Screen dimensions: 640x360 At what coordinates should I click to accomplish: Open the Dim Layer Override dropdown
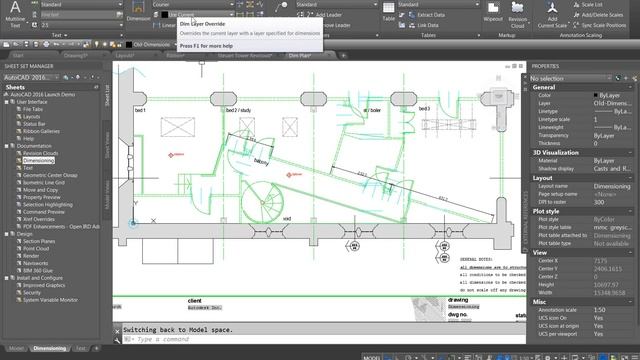click(198, 15)
